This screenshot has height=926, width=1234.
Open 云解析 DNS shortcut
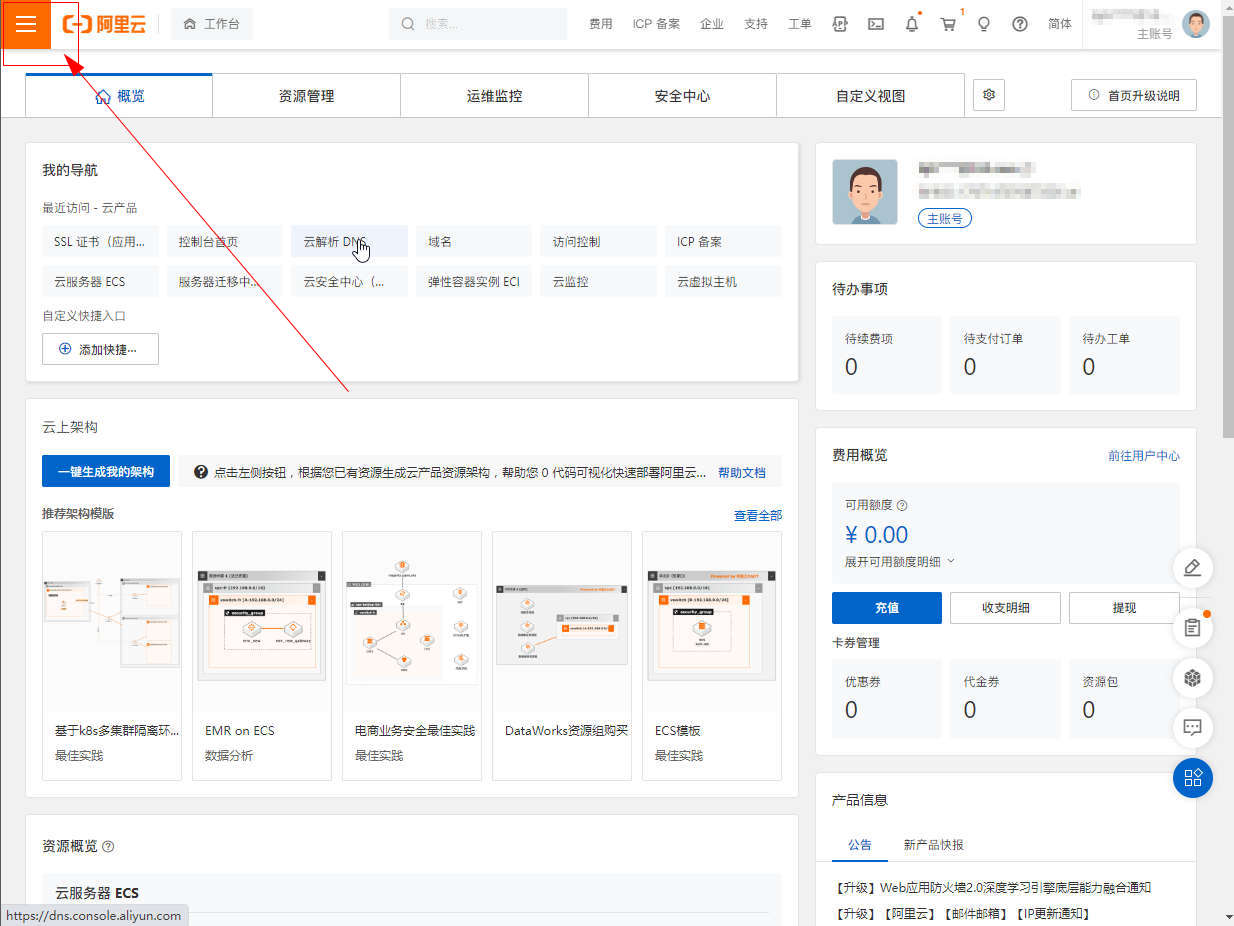pos(349,241)
